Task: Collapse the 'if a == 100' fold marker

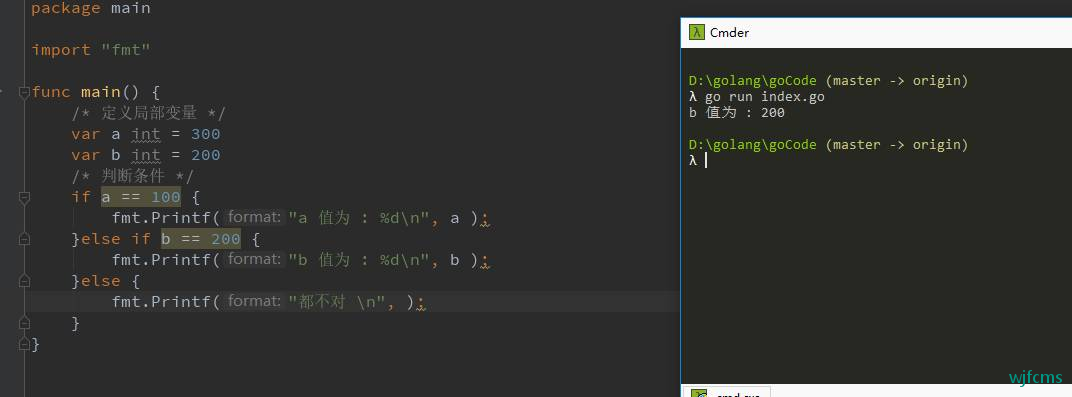Action: (25, 197)
